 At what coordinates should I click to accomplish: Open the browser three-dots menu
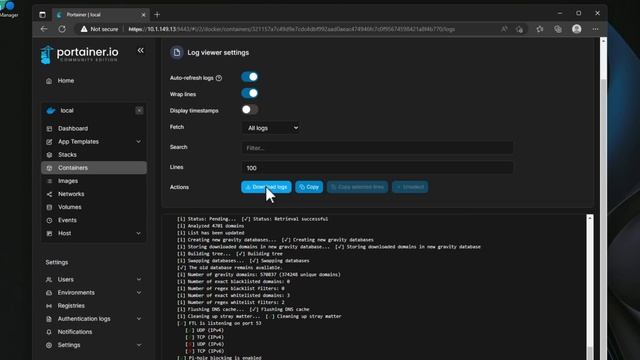[596, 29]
